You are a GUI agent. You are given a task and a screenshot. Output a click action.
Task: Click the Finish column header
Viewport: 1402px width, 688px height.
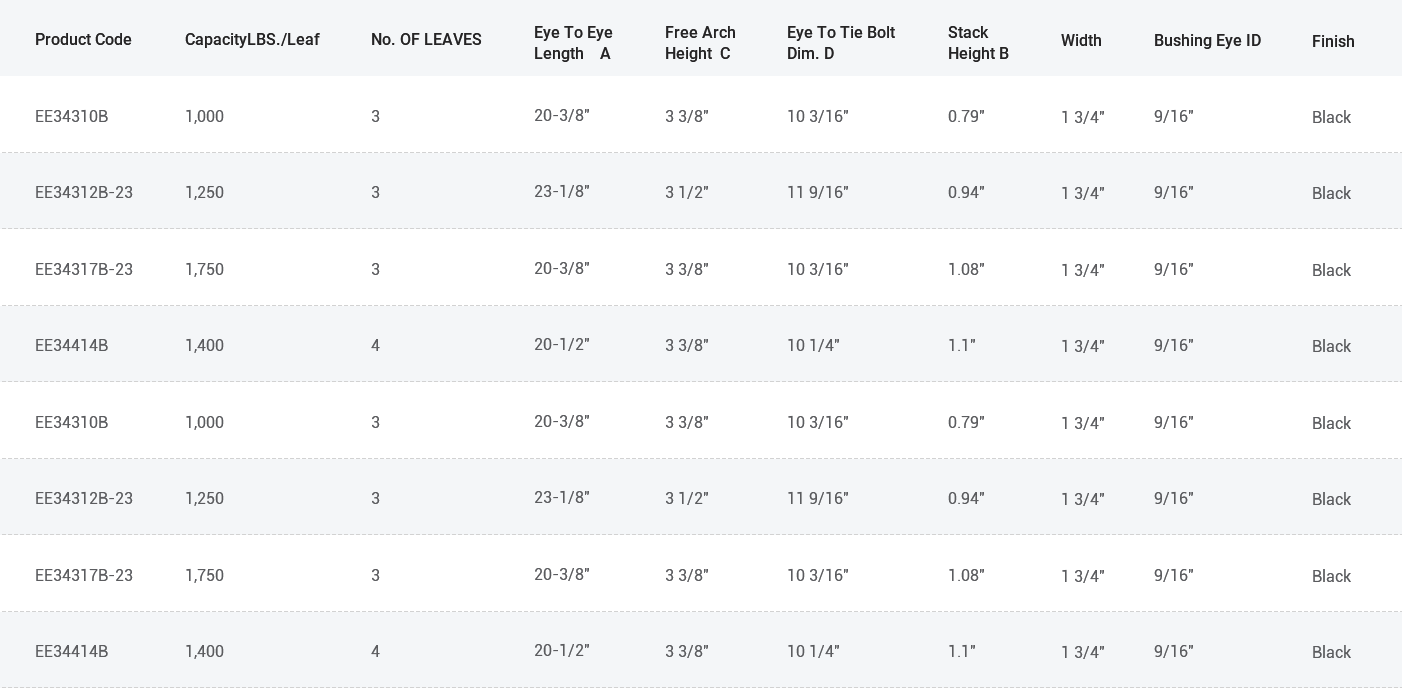click(1333, 42)
